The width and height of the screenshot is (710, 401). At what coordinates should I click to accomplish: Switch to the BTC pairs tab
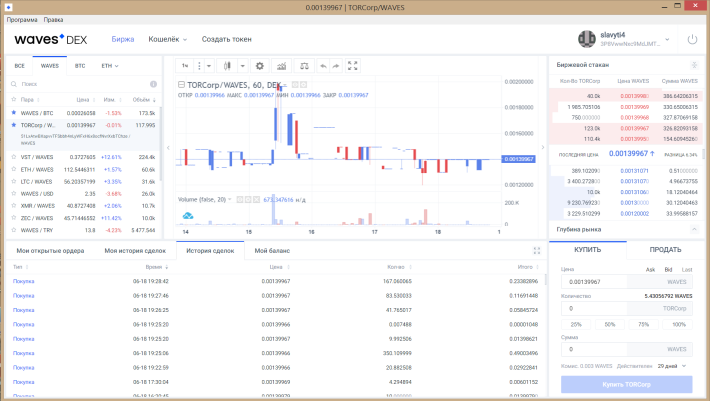(80, 66)
